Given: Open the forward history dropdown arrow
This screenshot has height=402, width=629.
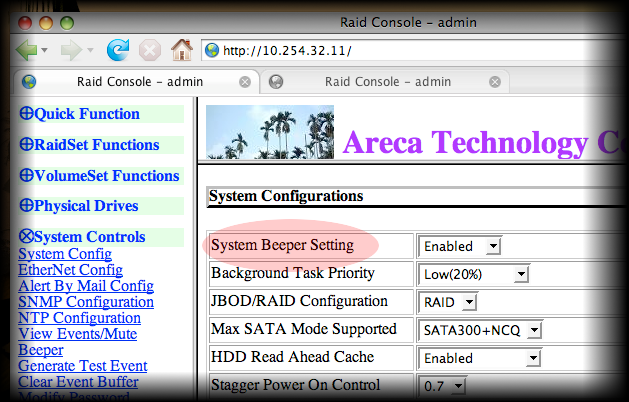Looking at the screenshot, I should pyautogui.click(x=90, y=51).
